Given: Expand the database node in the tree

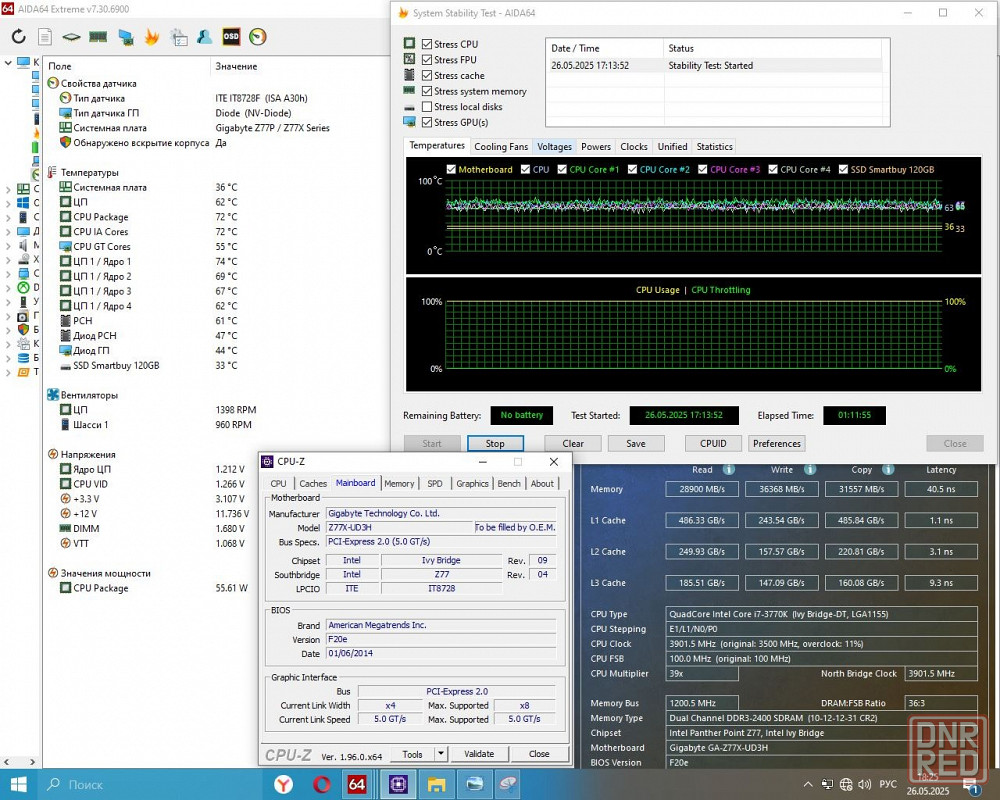Looking at the screenshot, I should pos(8,358).
